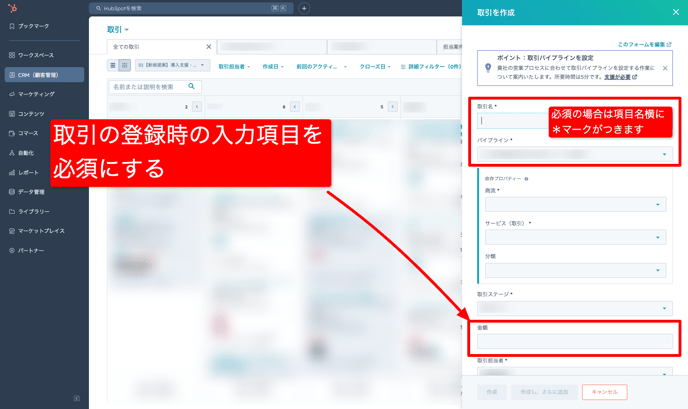Image resolution: width=688 pixels, height=409 pixels.
Task: Switch to list view icon
Action: pos(113,65)
